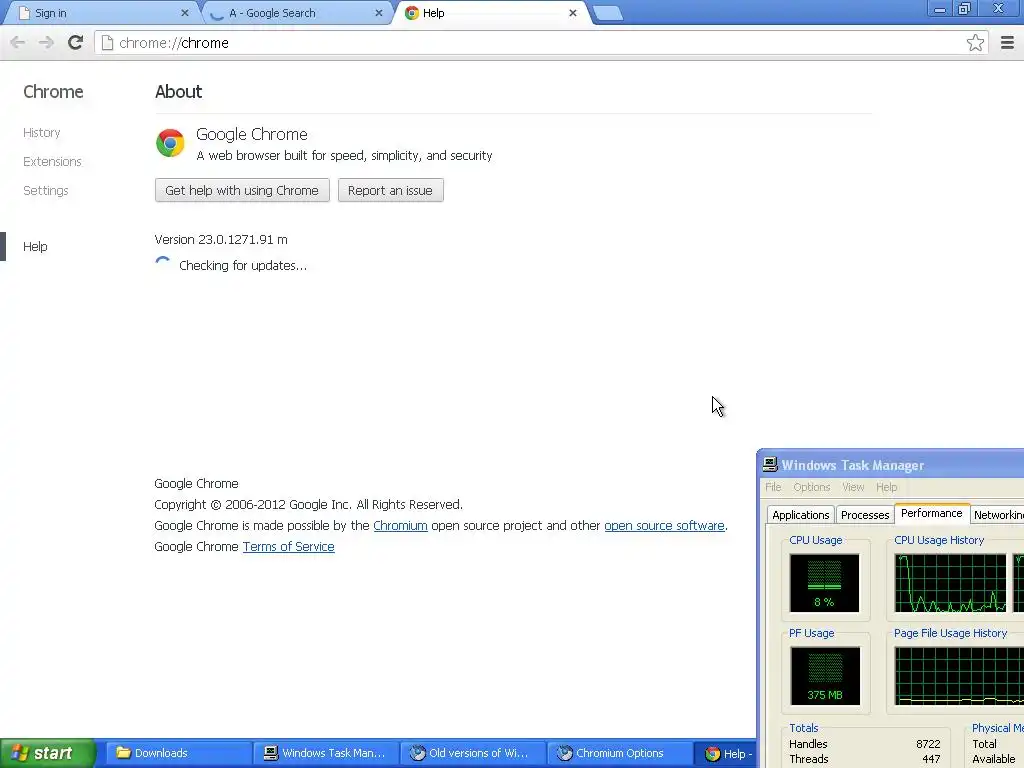Open the Terms of Service link

coord(289,547)
